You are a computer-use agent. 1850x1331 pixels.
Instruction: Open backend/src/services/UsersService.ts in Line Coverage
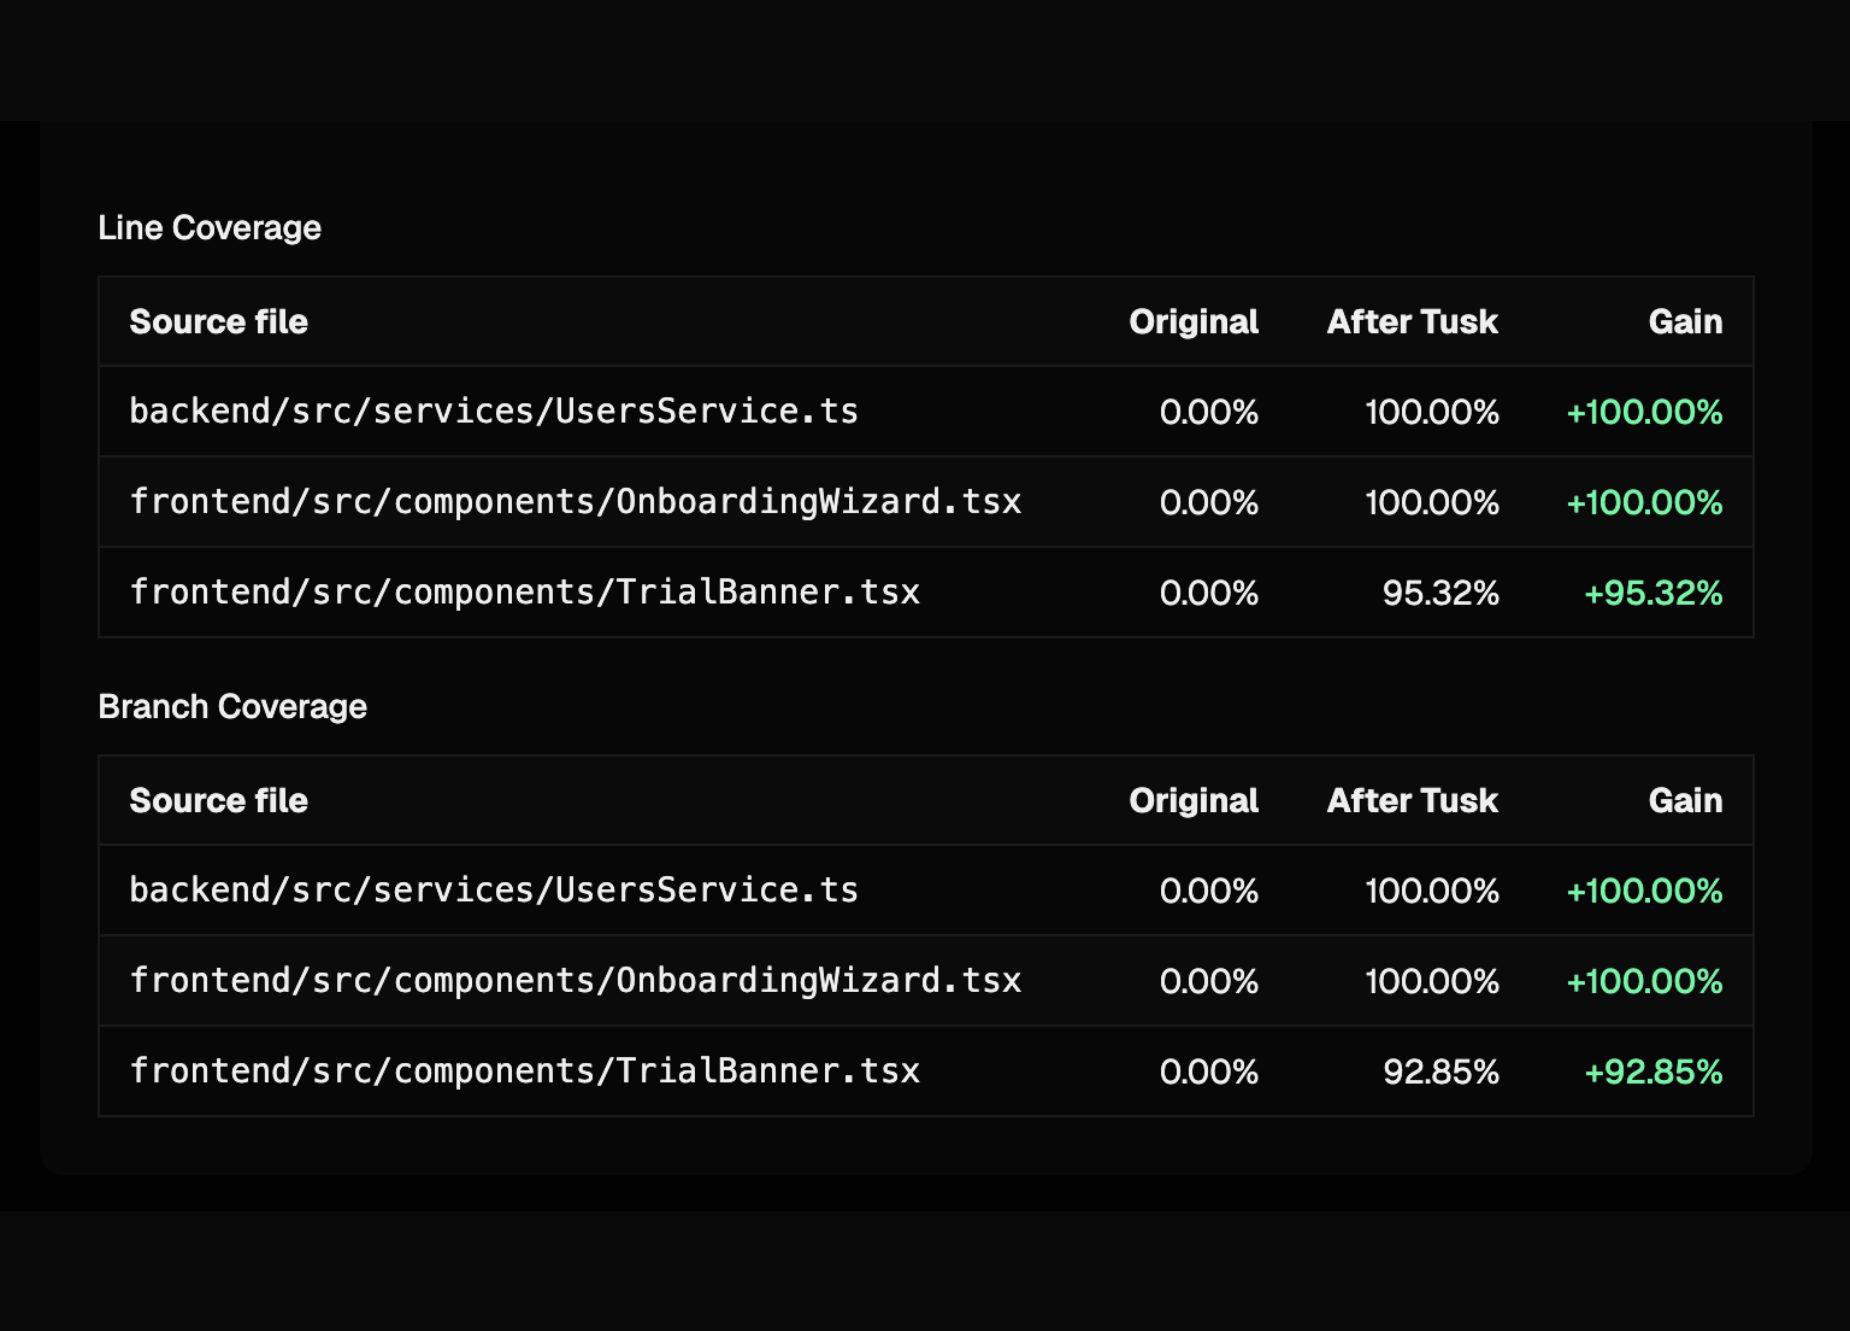(494, 411)
